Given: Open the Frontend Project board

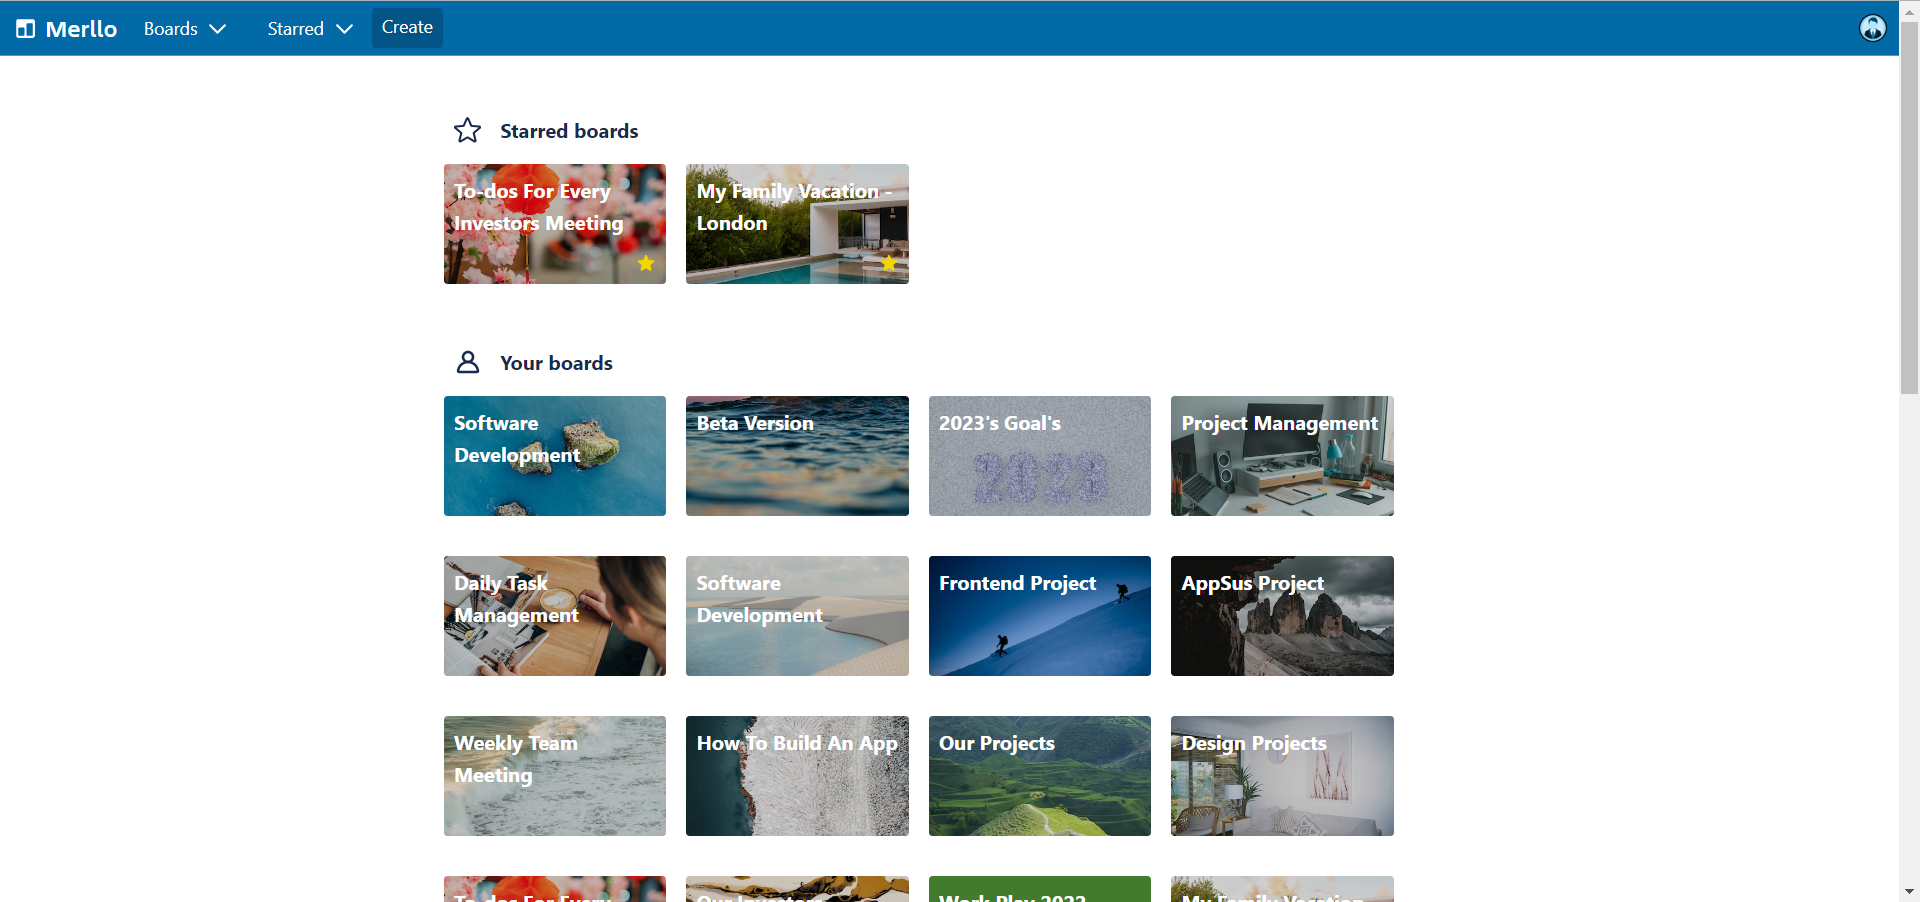Looking at the screenshot, I should (x=1039, y=616).
